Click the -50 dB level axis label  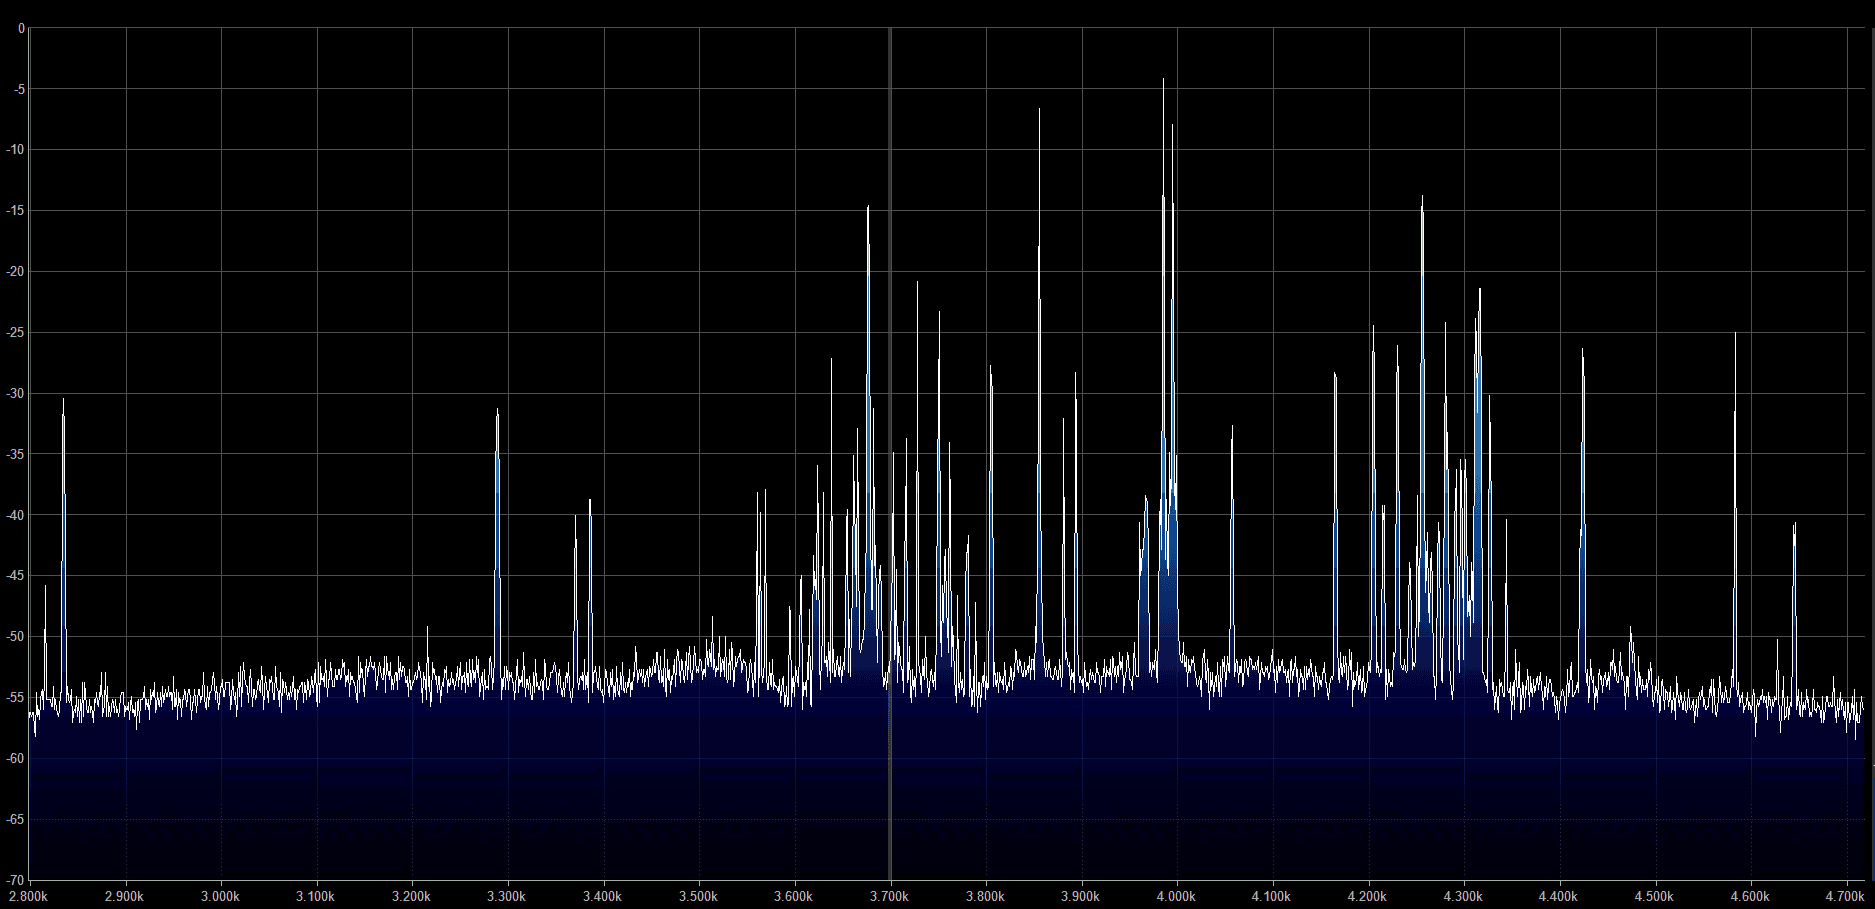[x=16, y=637]
